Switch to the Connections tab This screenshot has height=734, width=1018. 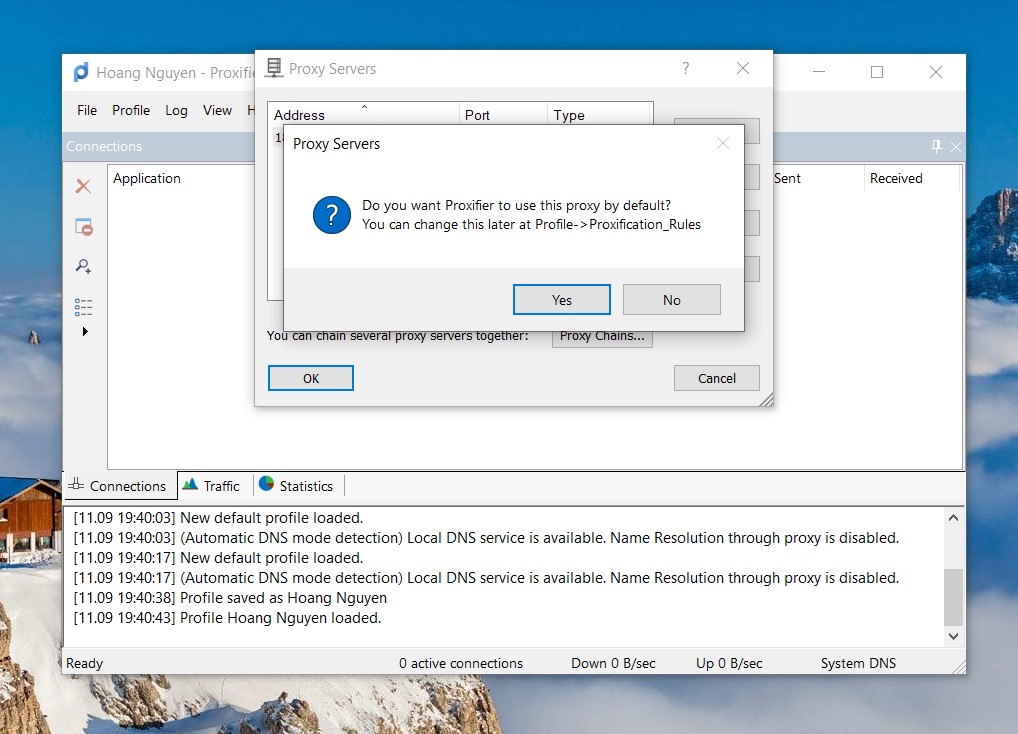tap(120, 486)
